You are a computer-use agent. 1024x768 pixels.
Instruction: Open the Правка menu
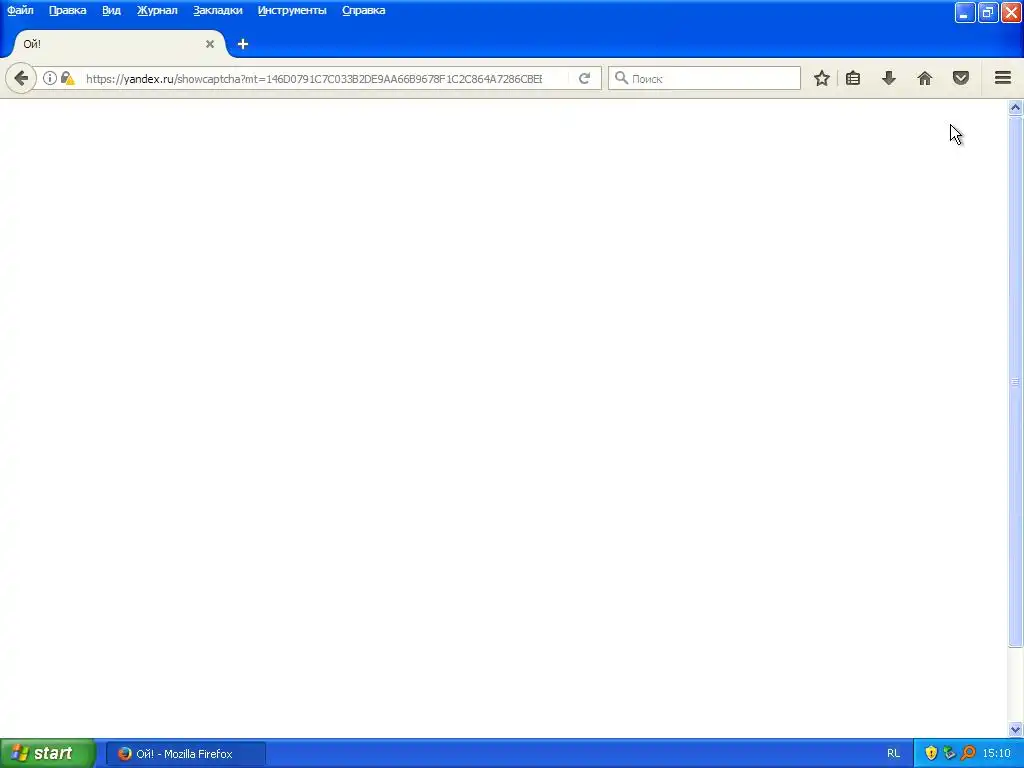[x=67, y=10]
